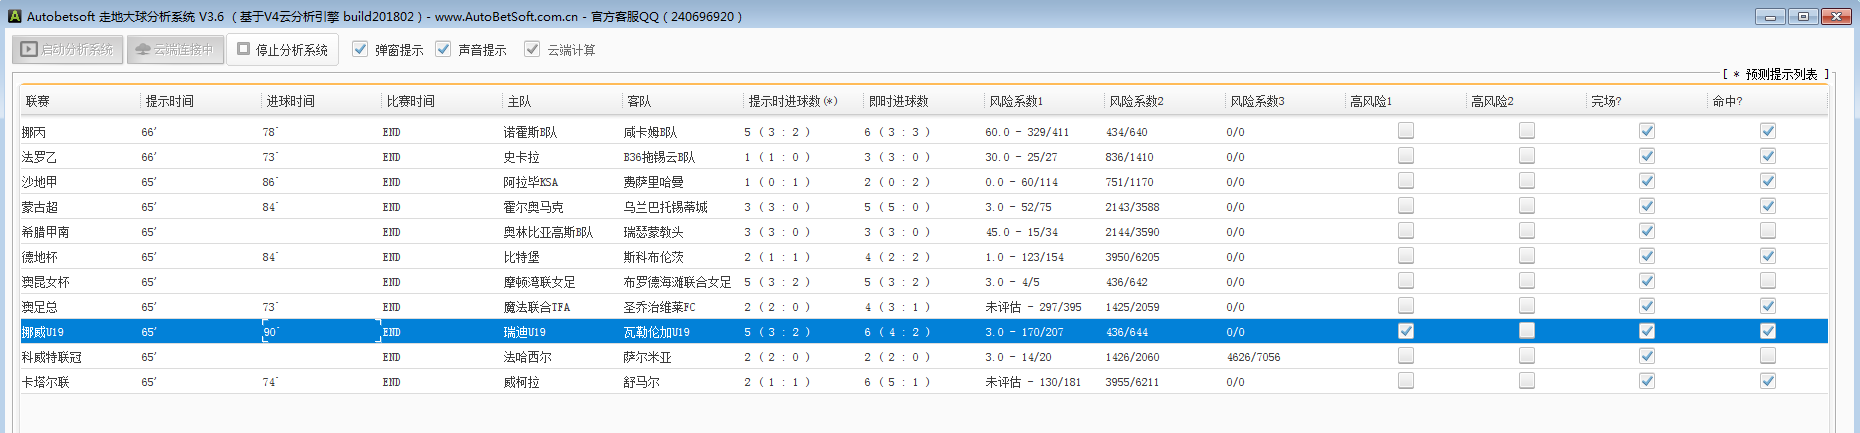Image resolution: width=1860 pixels, height=433 pixels.
Task: Toggle 命中? checkbox for 卡塔尔联 row
Action: 1768,381
